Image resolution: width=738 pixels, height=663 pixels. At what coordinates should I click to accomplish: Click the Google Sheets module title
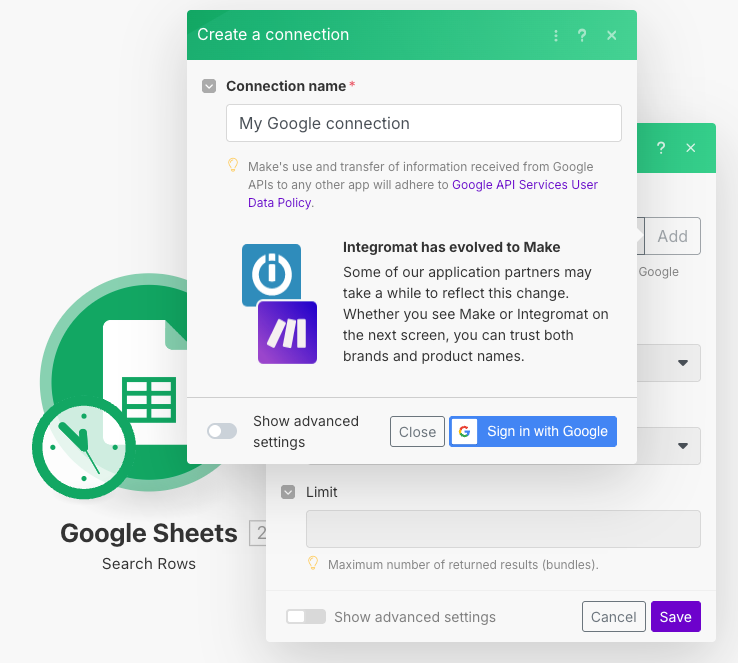pyautogui.click(x=149, y=533)
